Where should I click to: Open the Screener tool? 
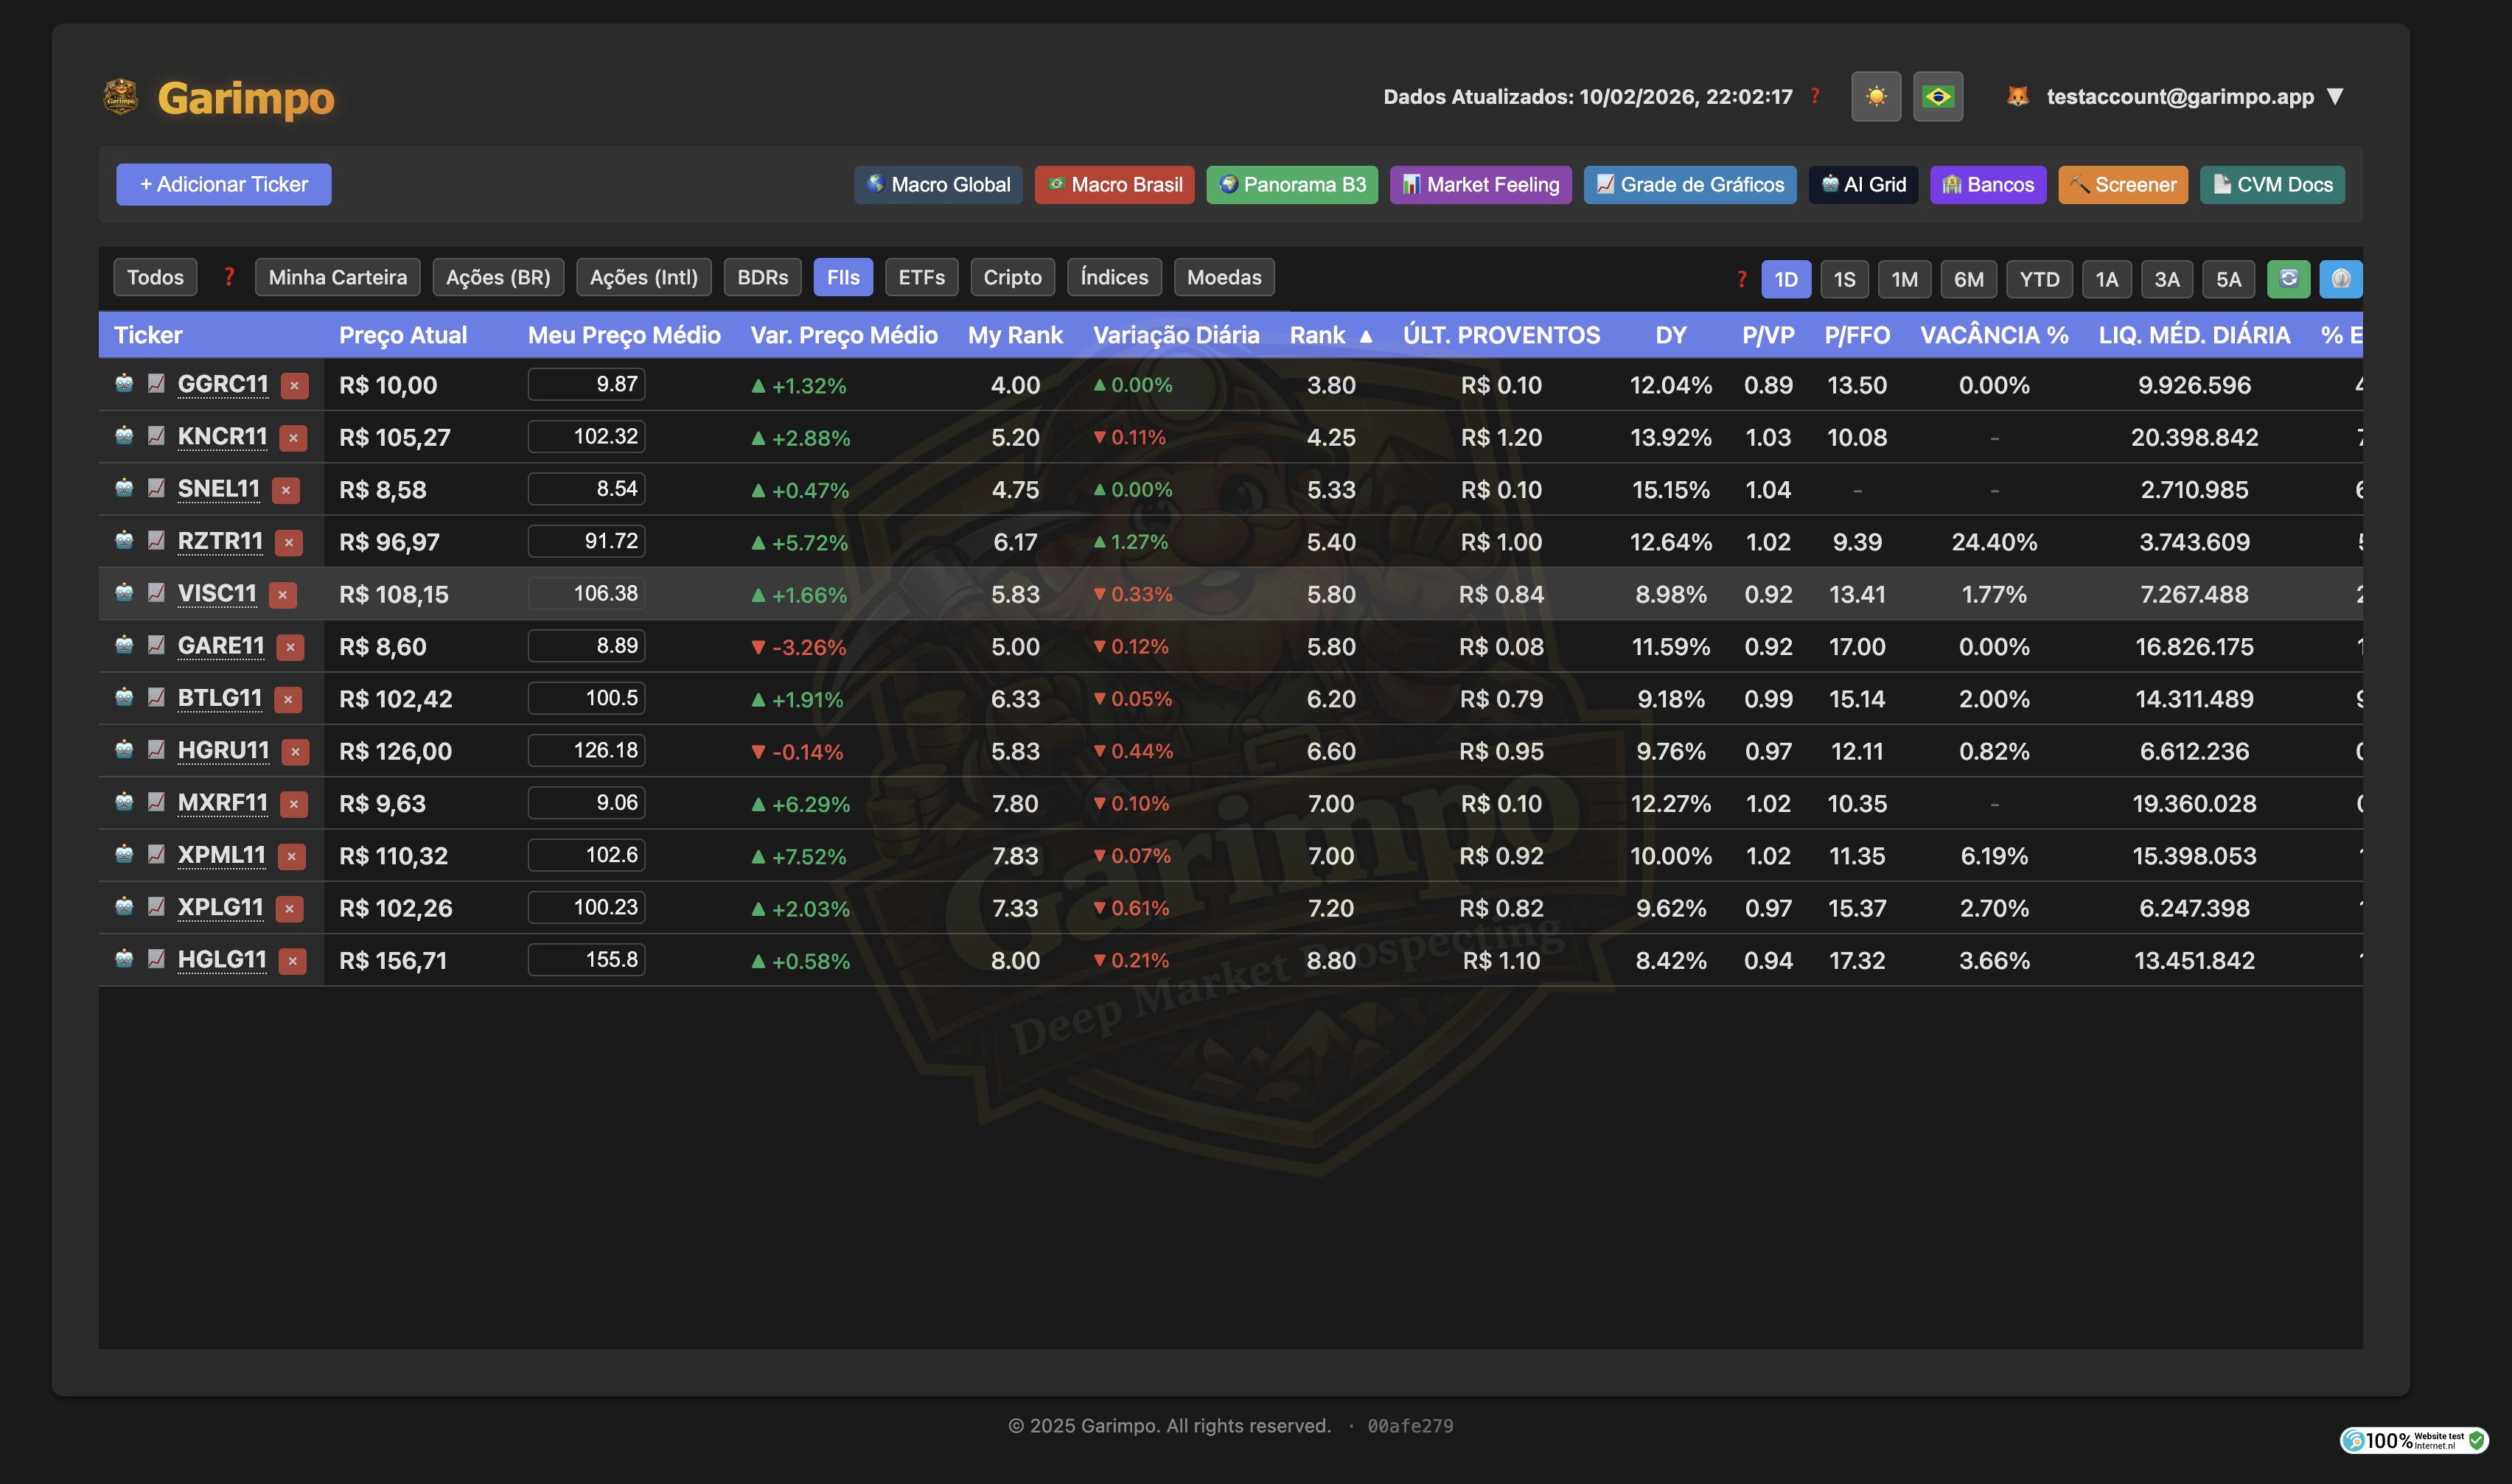2122,184
